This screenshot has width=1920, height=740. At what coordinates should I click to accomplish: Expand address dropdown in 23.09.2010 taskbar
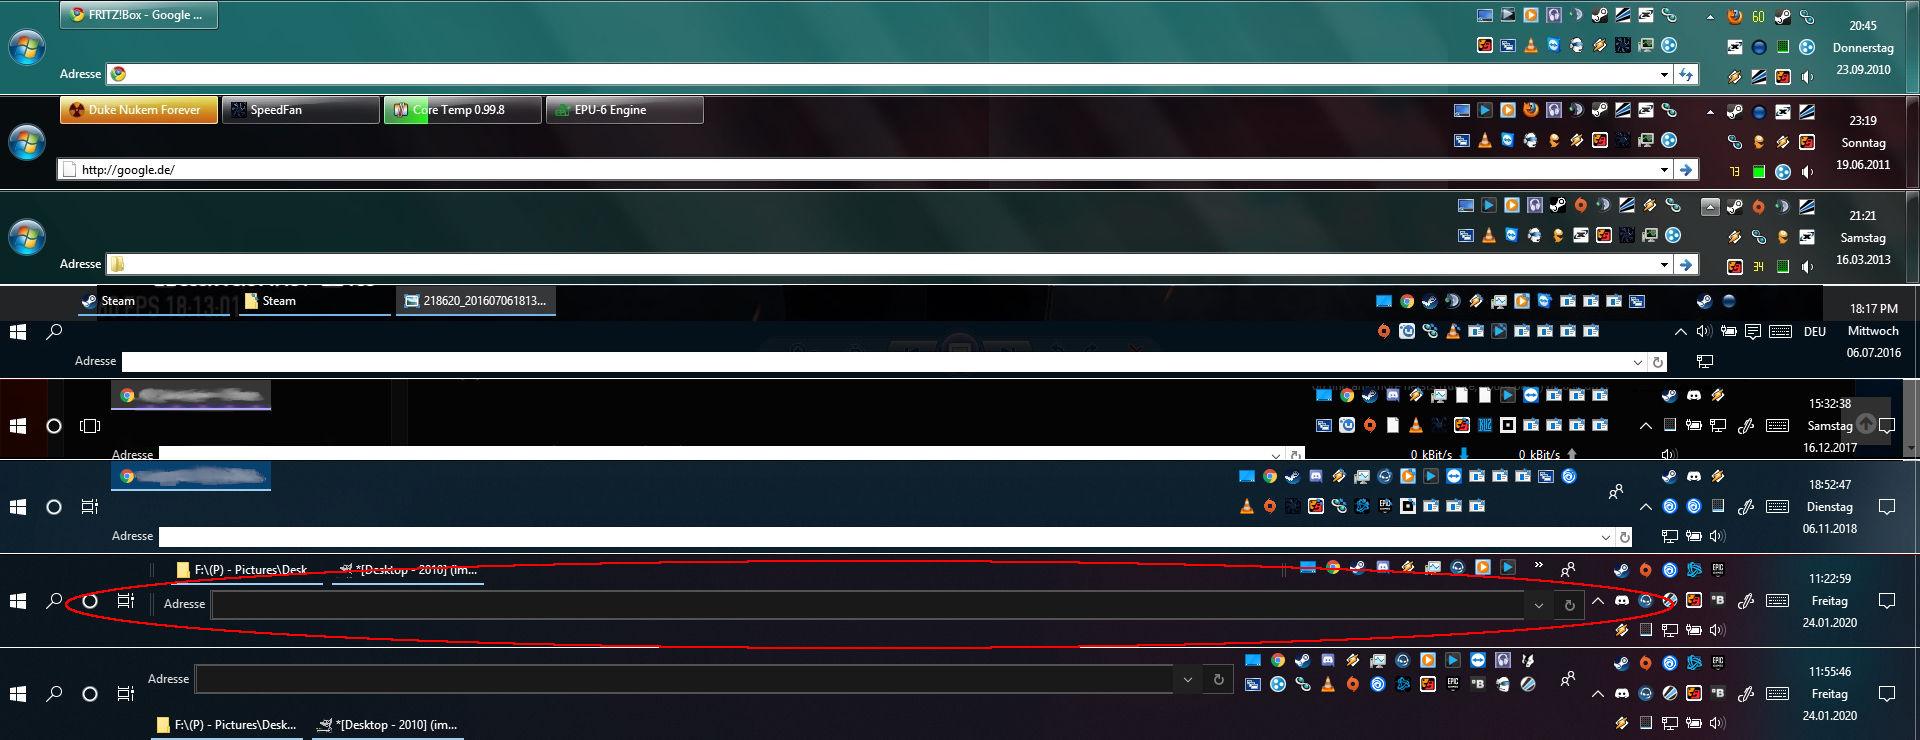tap(1664, 74)
